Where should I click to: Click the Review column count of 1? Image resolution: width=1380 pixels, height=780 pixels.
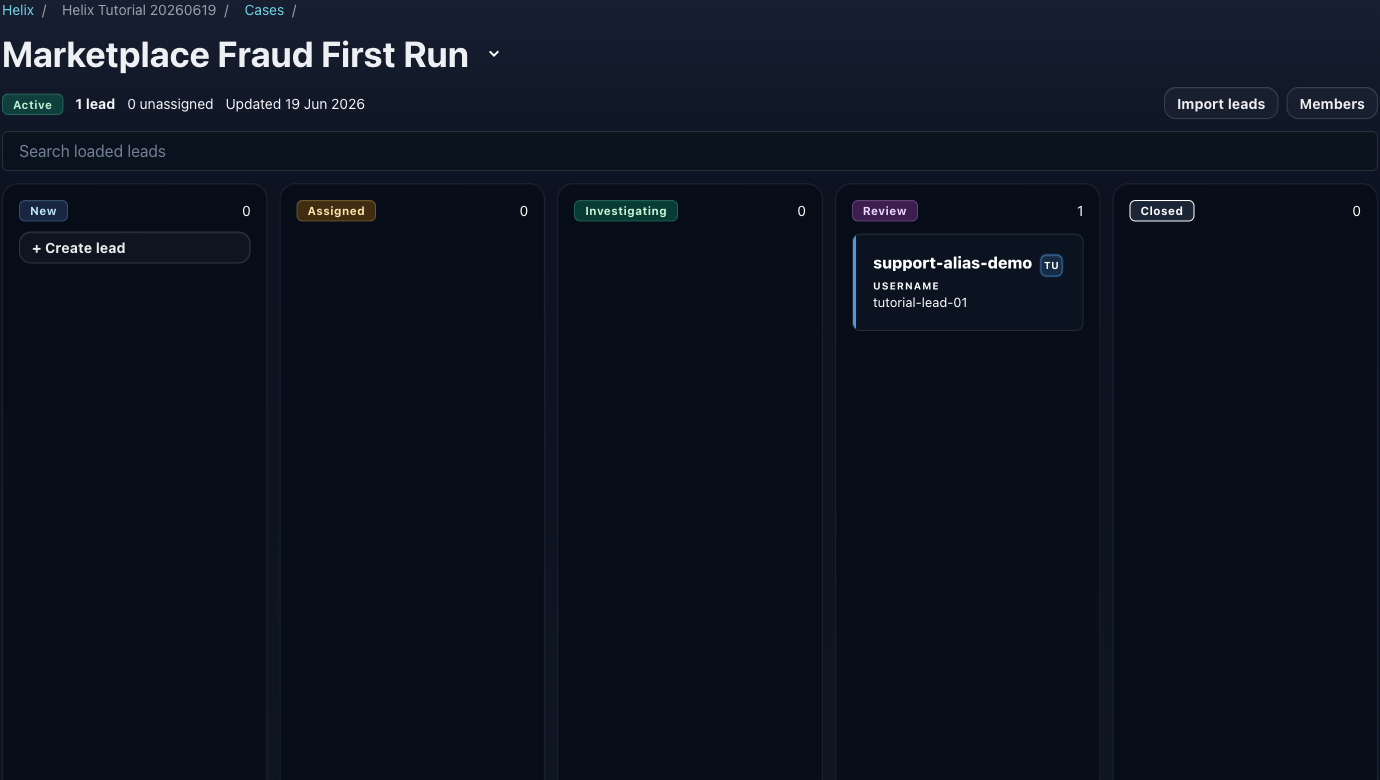point(1080,211)
